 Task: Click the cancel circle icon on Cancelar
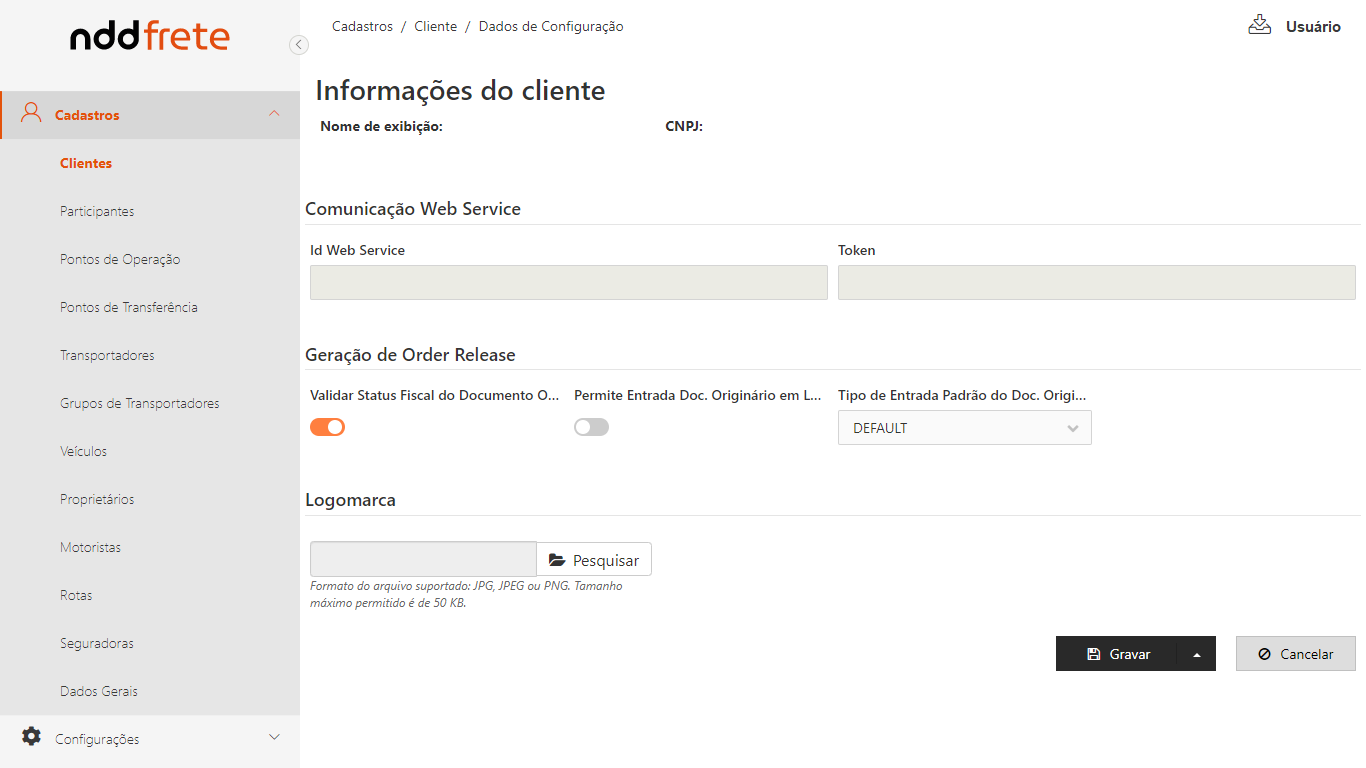[1264, 654]
